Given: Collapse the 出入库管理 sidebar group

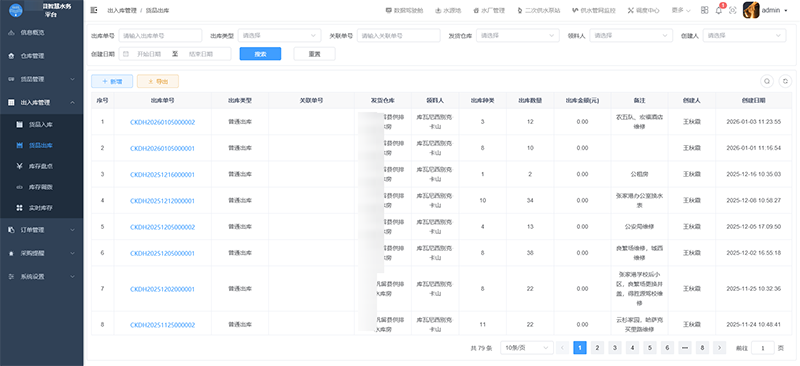Looking at the screenshot, I should coord(41,103).
